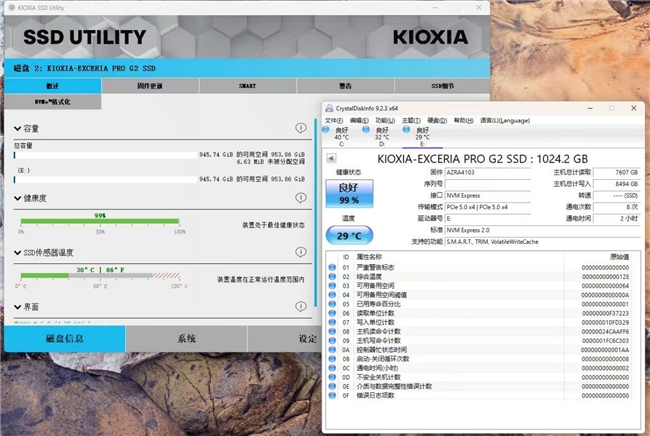
Task: Click the 标准 field NVM Express 2.0
Action: [x=543, y=230]
